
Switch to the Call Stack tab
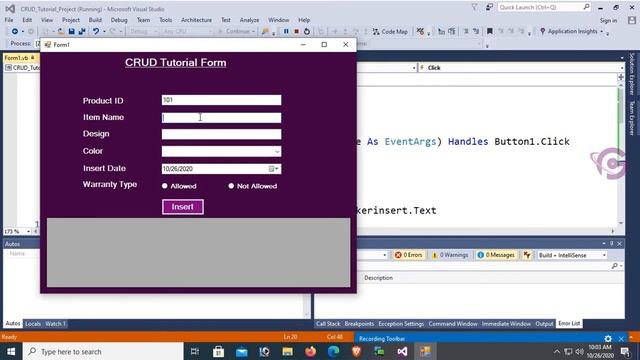click(328, 324)
